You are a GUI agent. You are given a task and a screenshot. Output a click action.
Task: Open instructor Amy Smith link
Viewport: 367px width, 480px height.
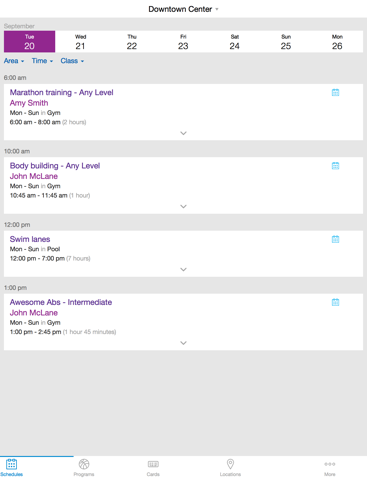[x=29, y=103]
